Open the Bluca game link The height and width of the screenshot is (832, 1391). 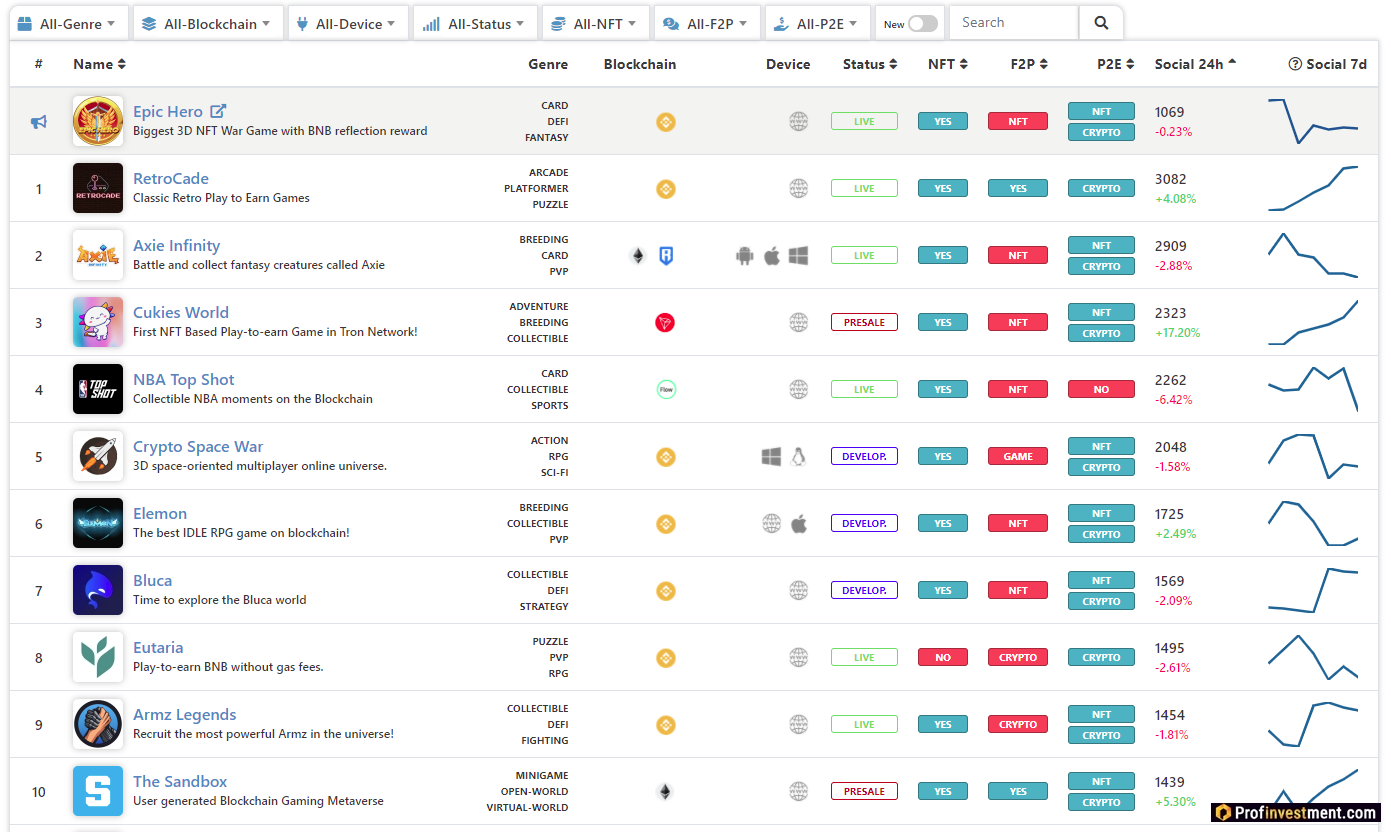(152, 581)
